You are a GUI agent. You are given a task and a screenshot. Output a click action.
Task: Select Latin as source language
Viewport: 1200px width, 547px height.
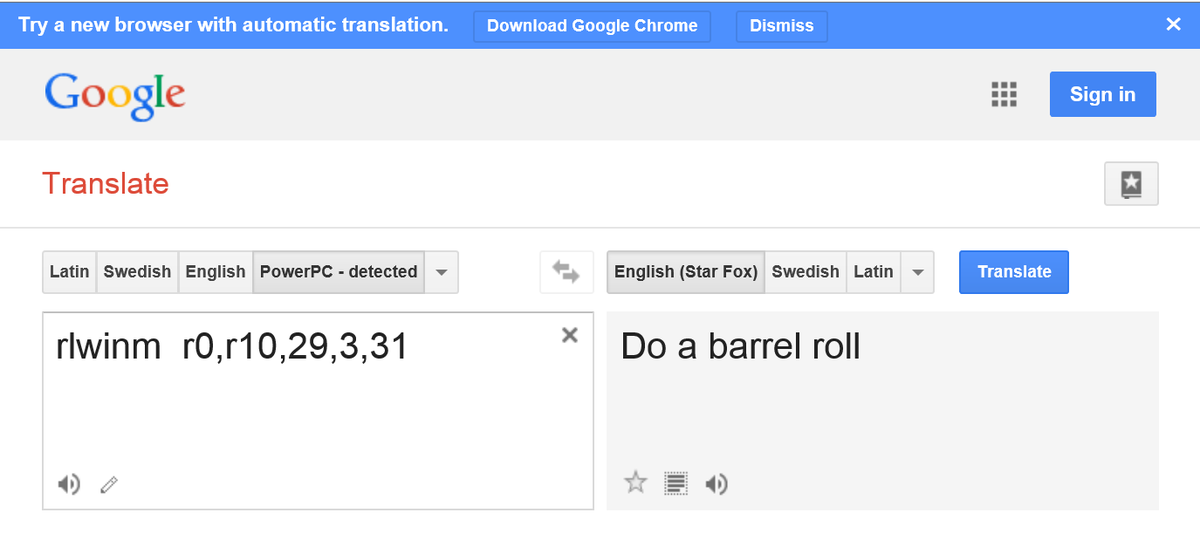(x=69, y=272)
